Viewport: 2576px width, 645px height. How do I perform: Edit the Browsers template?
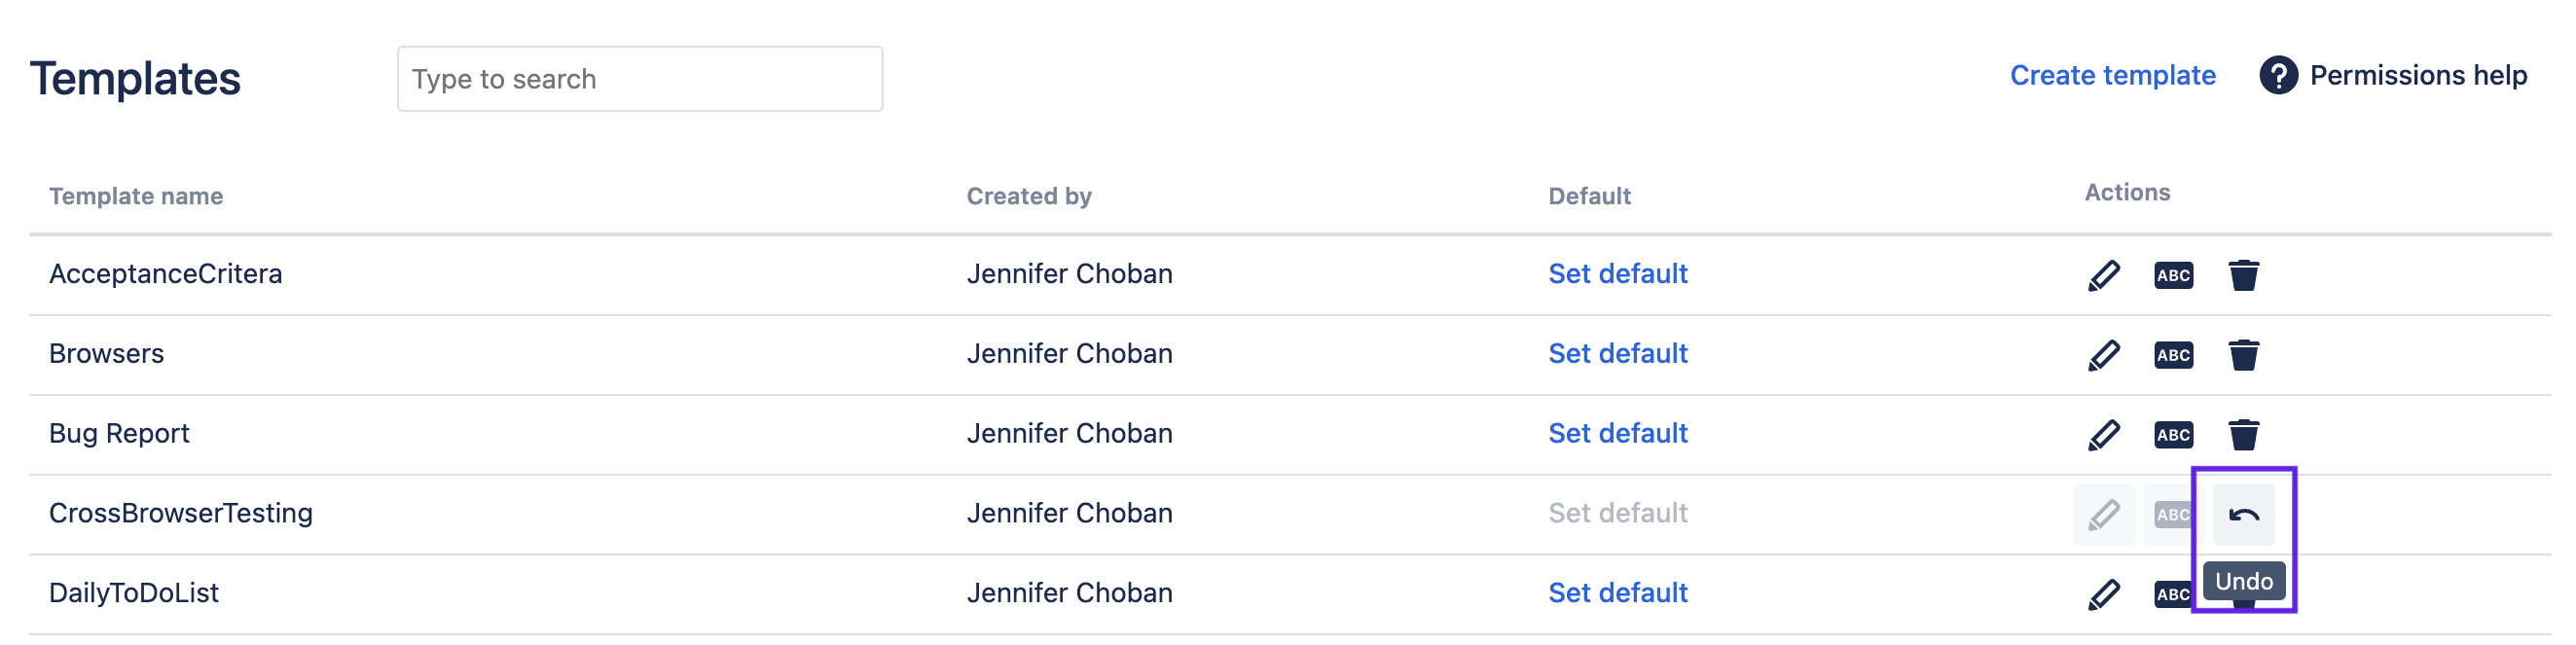click(2103, 355)
